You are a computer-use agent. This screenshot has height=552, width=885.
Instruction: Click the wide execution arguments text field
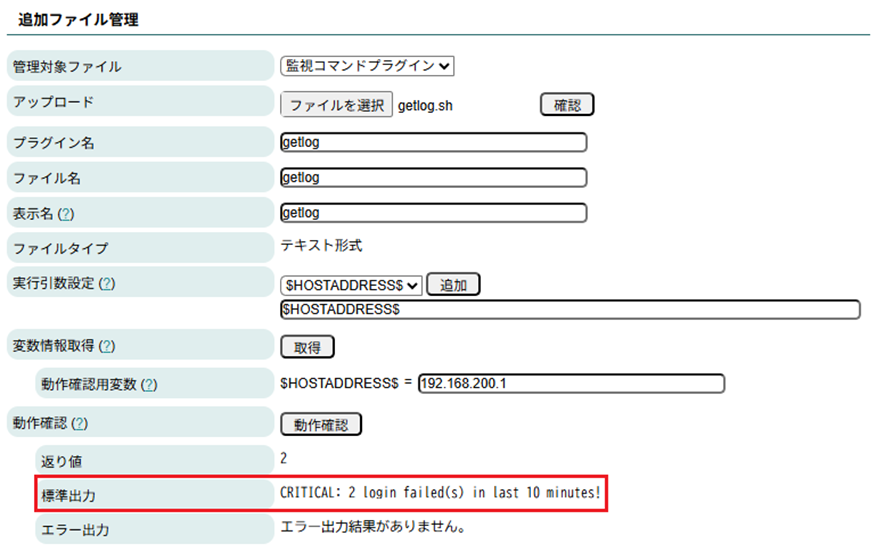click(570, 310)
